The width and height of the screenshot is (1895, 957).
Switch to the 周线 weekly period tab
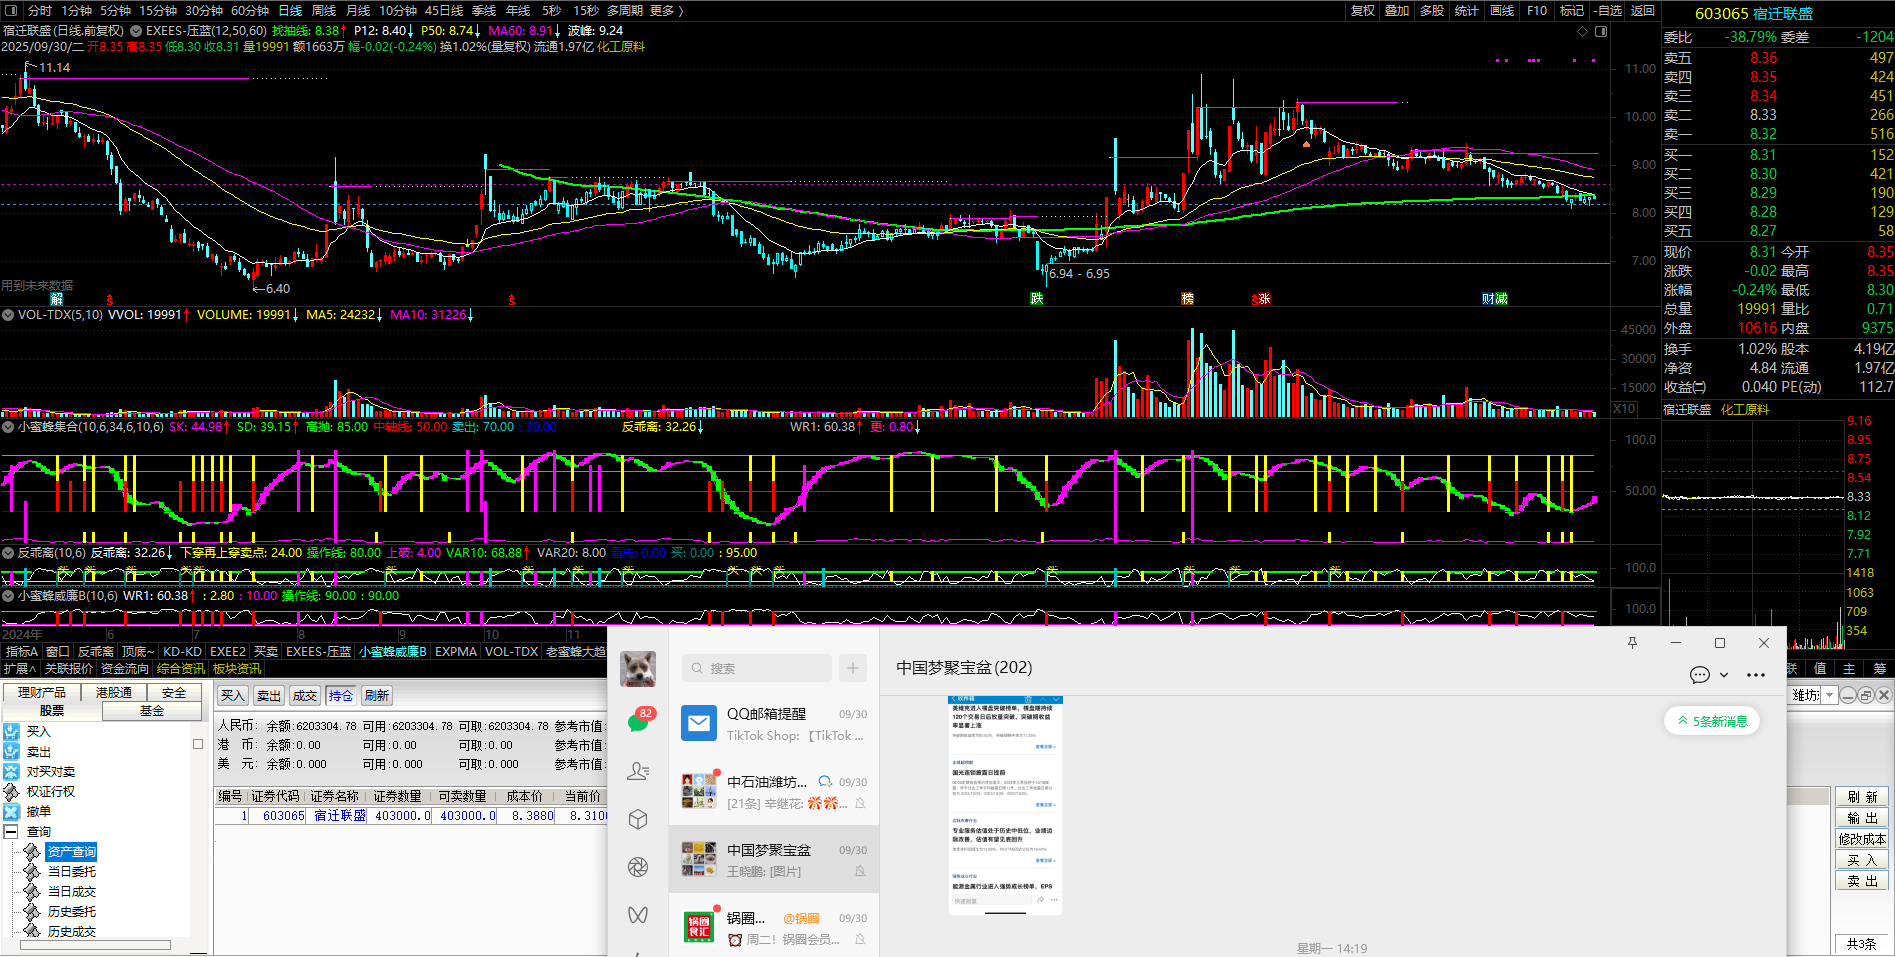click(324, 11)
